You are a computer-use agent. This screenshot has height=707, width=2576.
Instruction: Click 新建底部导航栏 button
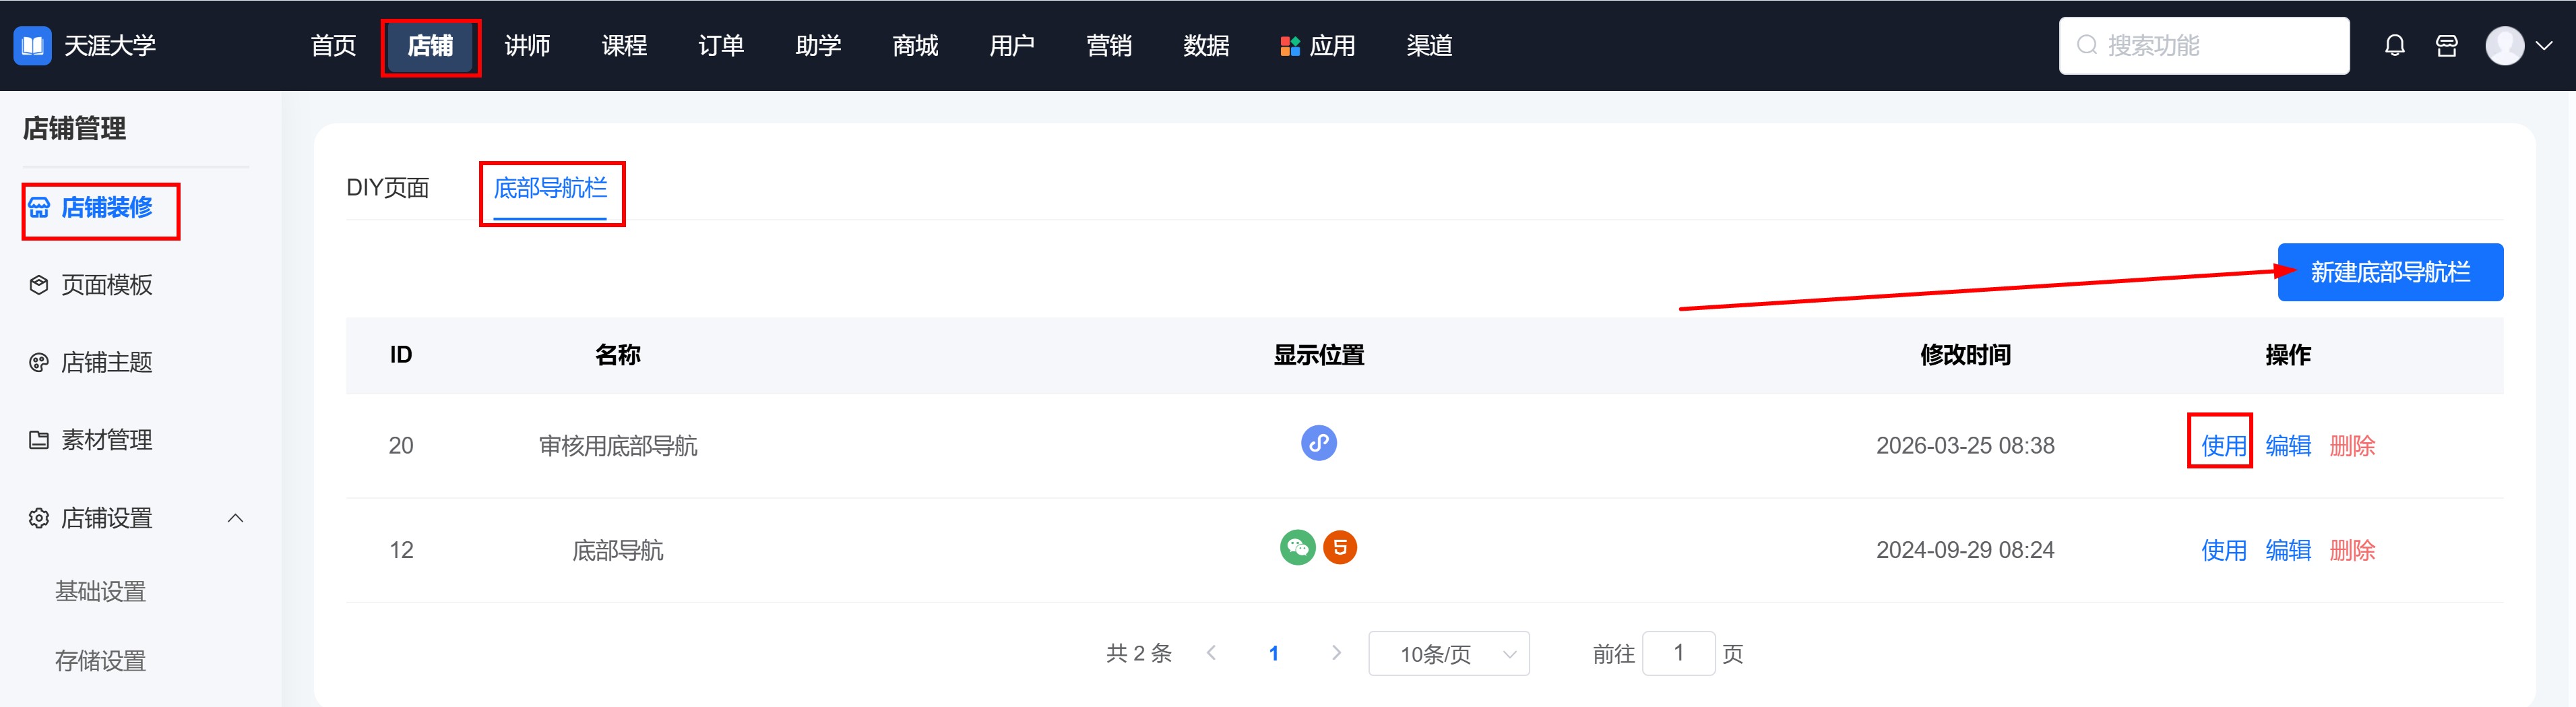coord(2389,272)
